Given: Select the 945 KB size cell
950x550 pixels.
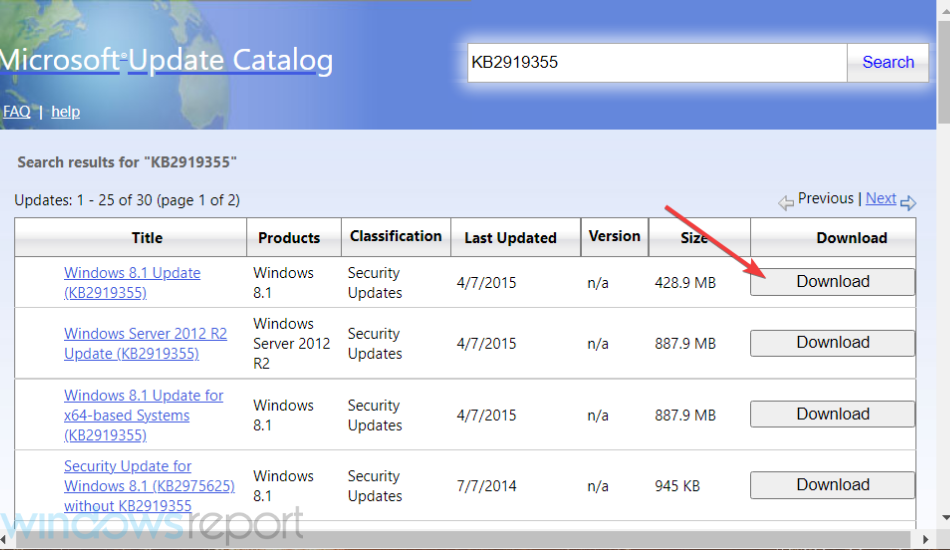Looking at the screenshot, I should [677, 486].
